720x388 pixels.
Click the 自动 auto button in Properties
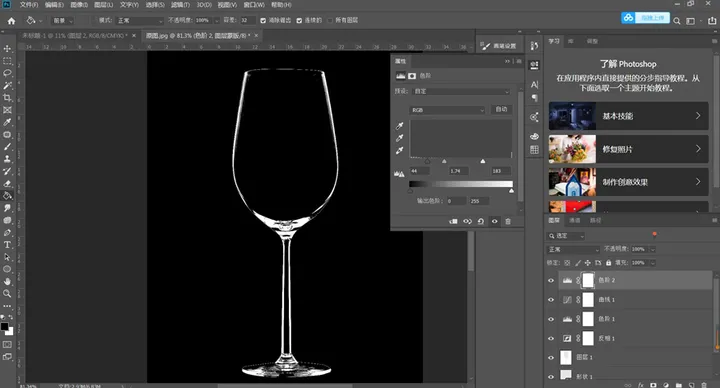[x=501, y=110]
